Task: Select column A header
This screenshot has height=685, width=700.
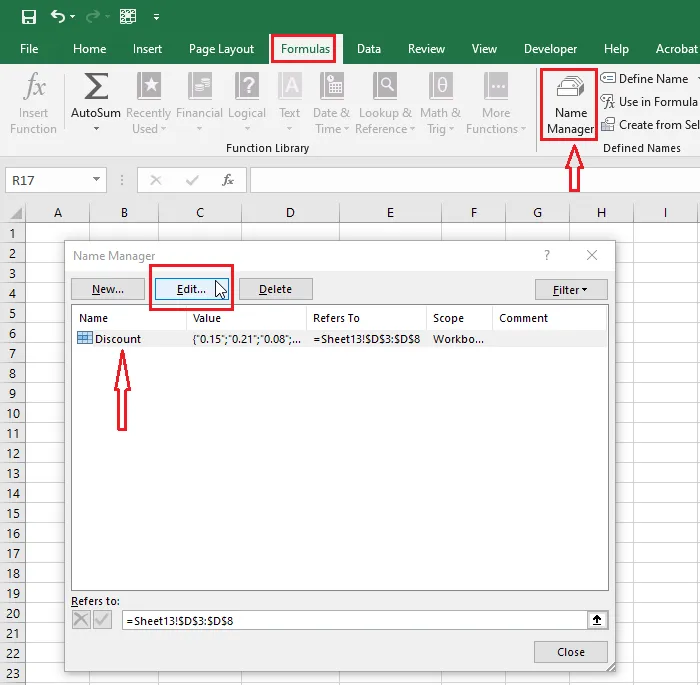Action: tap(58, 213)
